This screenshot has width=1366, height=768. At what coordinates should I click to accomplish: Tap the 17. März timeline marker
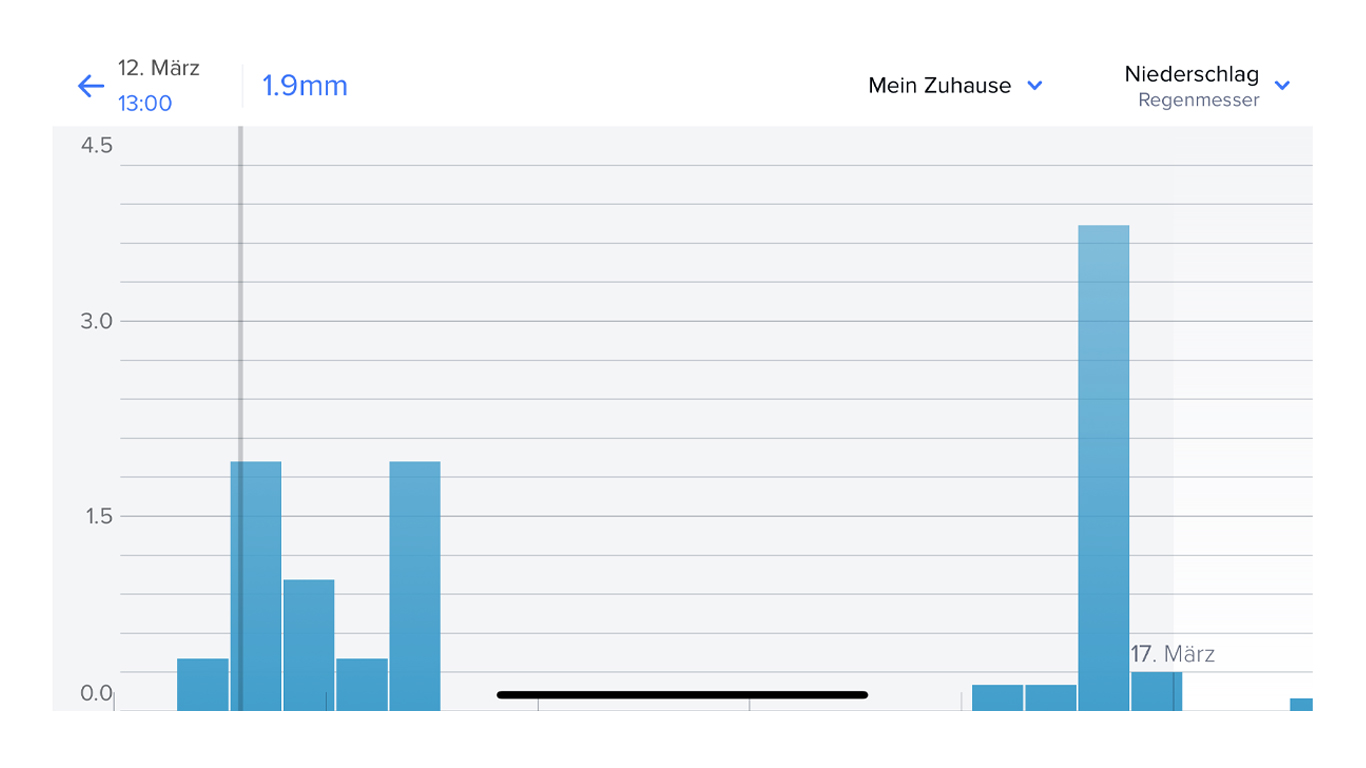coord(1172,655)
